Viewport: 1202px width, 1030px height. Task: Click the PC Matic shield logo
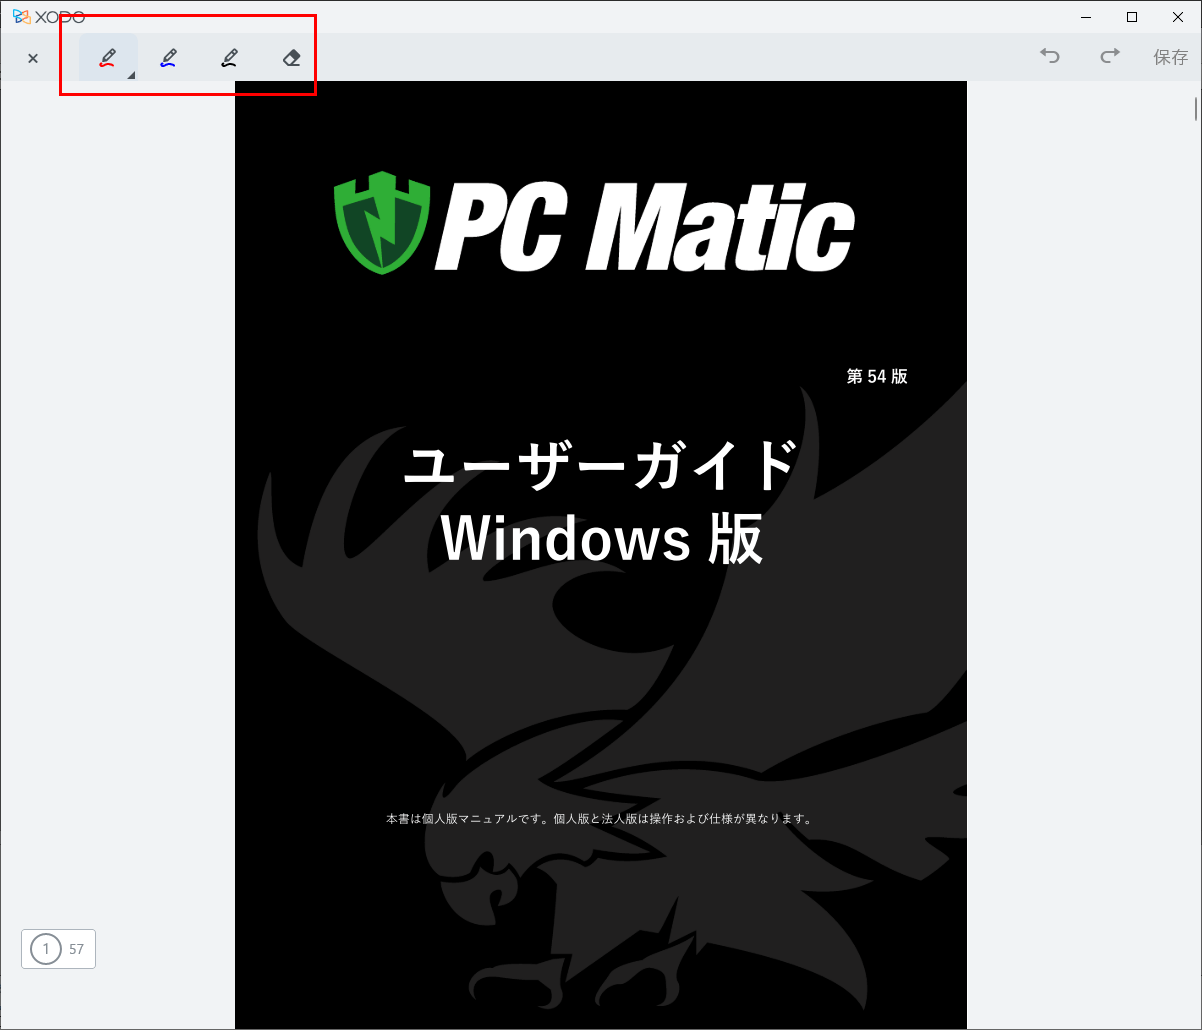point(381,223)
